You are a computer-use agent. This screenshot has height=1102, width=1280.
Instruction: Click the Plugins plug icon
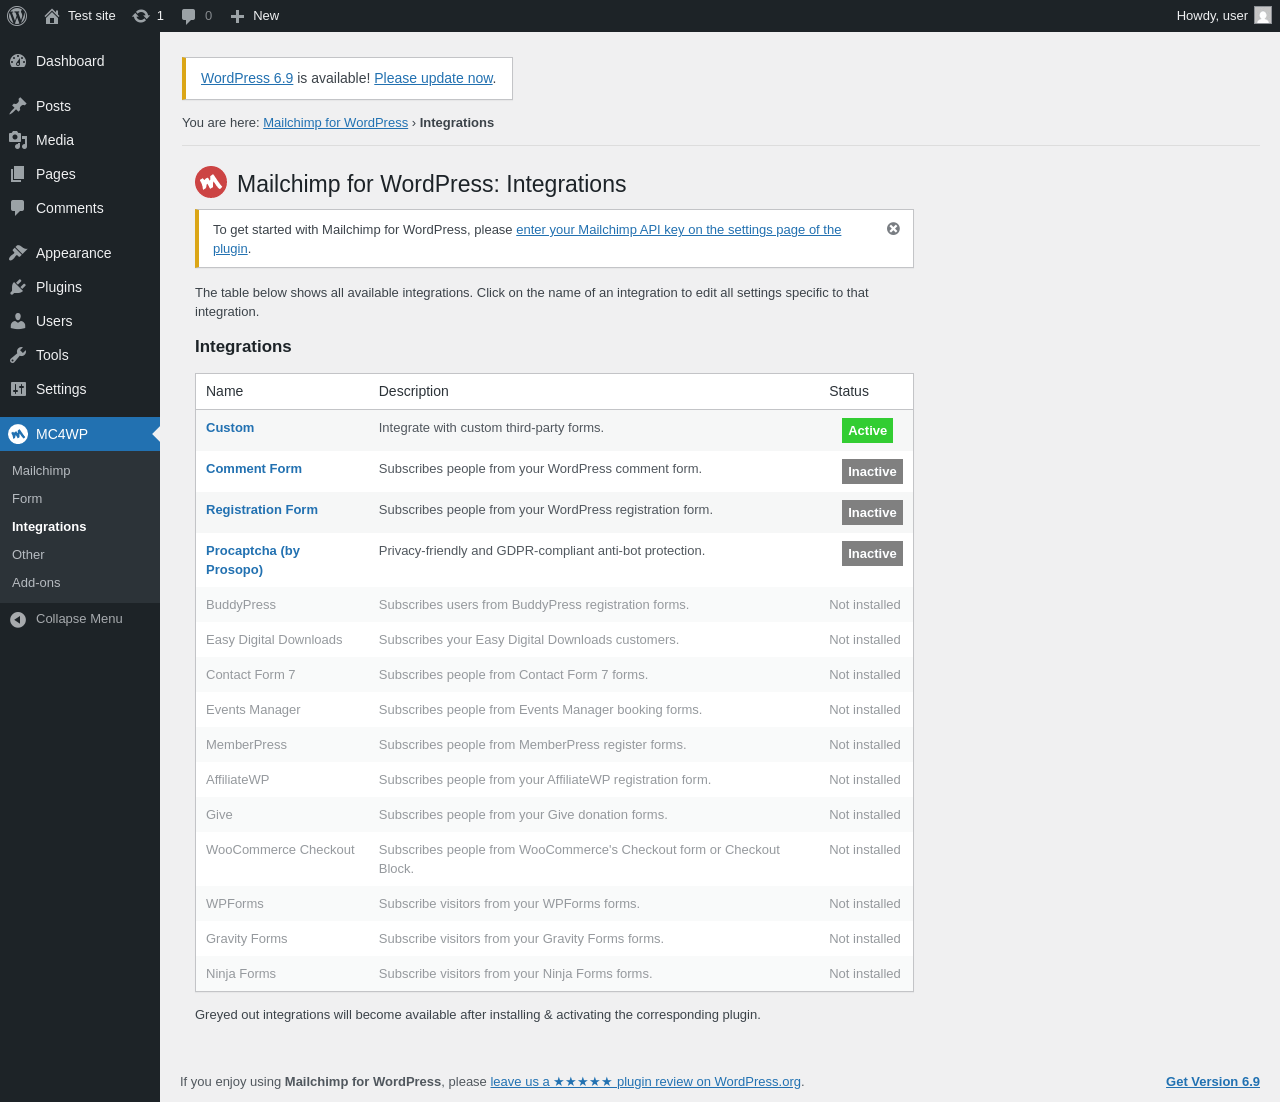pos(18,287)
